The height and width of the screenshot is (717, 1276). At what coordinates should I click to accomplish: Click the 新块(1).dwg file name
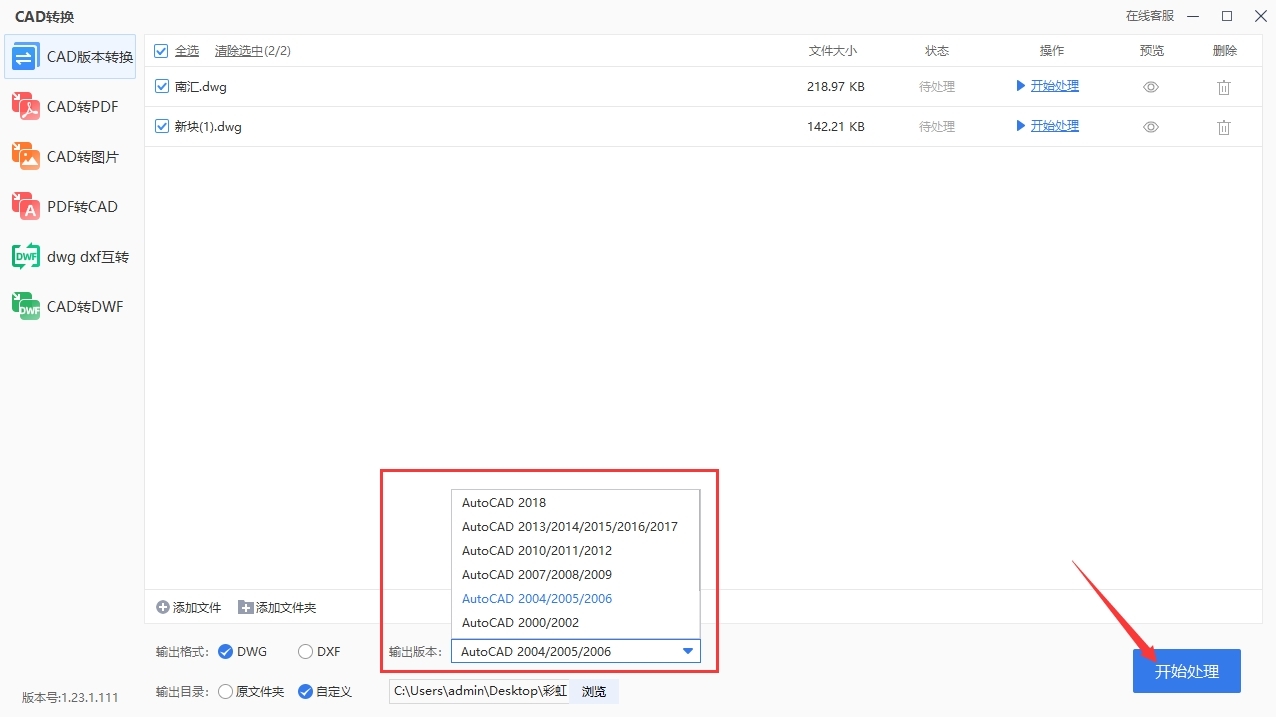point(208,127)
